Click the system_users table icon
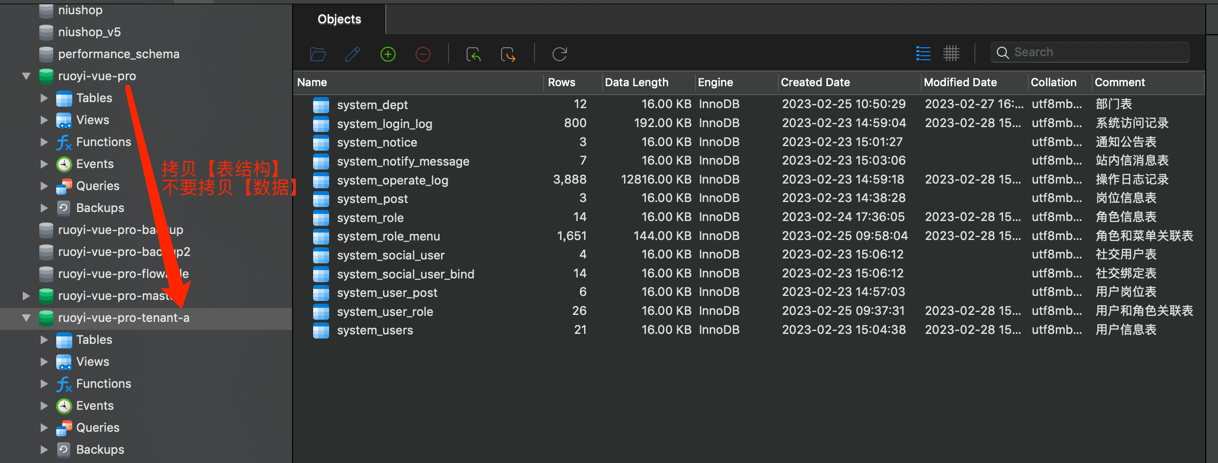Viewport: 1218px width, 463px height. coord(321,331)
